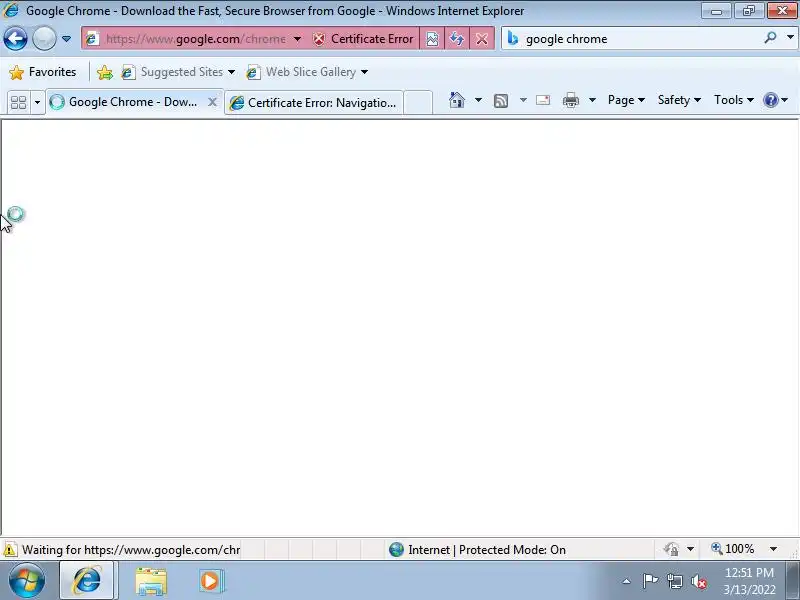Launch Windows Media Player from taskbar
The height and width of the screenshot is (600, 800).
(210, 581)
